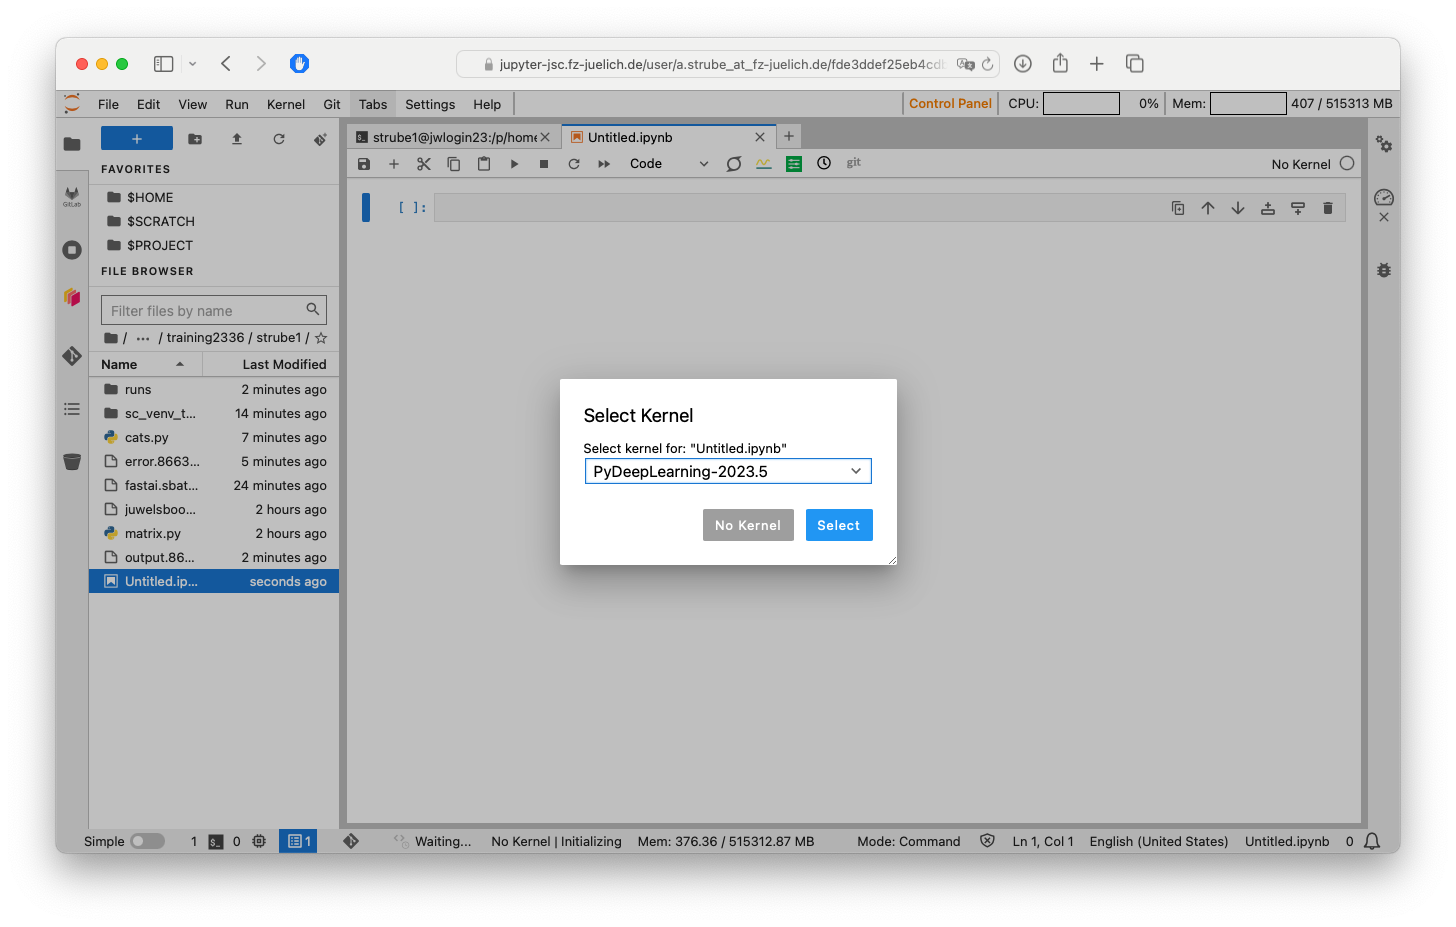Open the Code cell type dropdown
Image resolution: width=1456 pixels, height=927 pixels.
(x=668, y=164)
